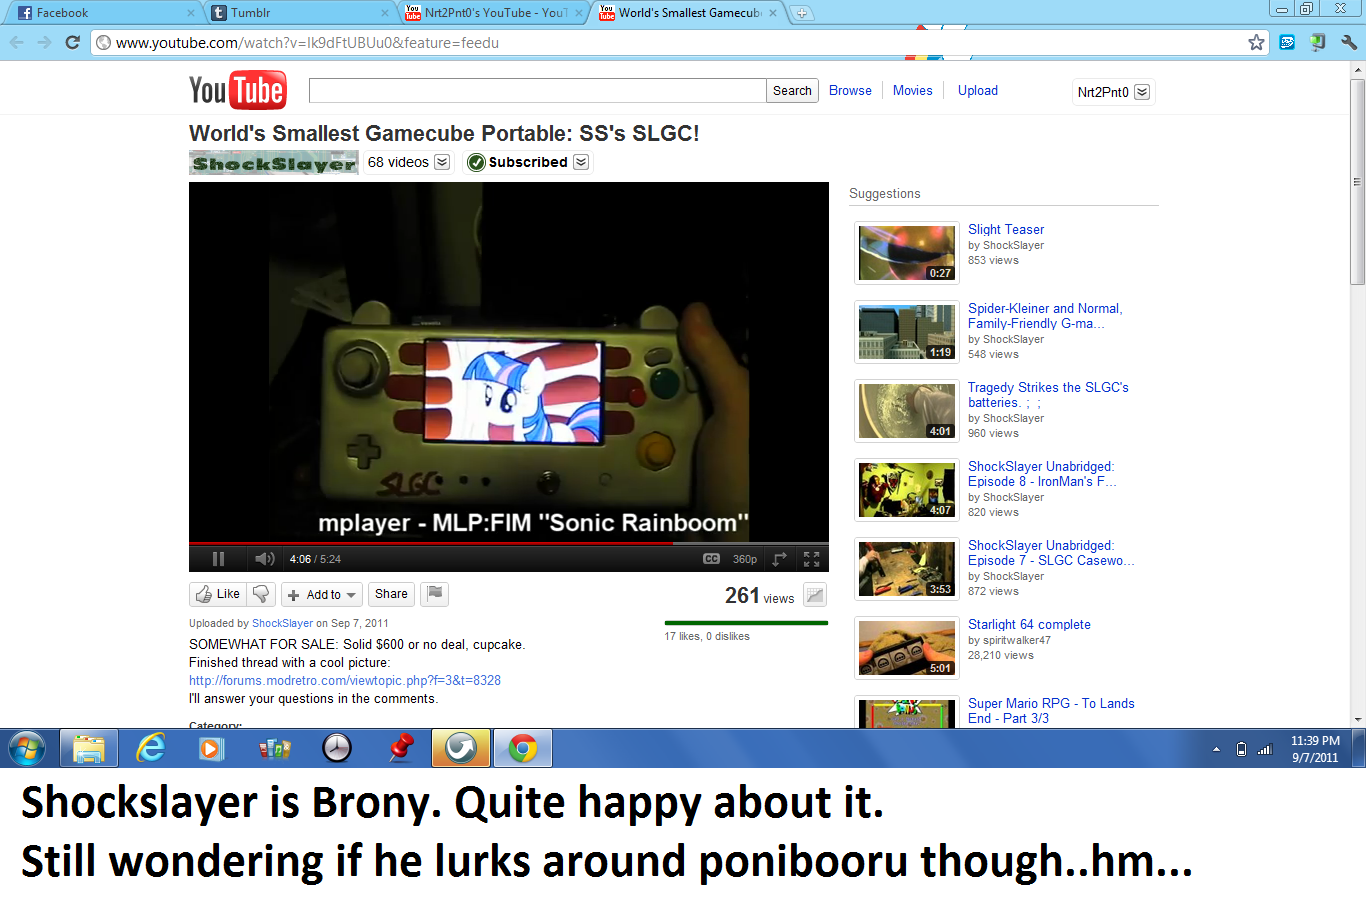The height and width of the screenshot is (900, 1366).
Task: Toggle the Subscribed button
Action: (518, 162)
